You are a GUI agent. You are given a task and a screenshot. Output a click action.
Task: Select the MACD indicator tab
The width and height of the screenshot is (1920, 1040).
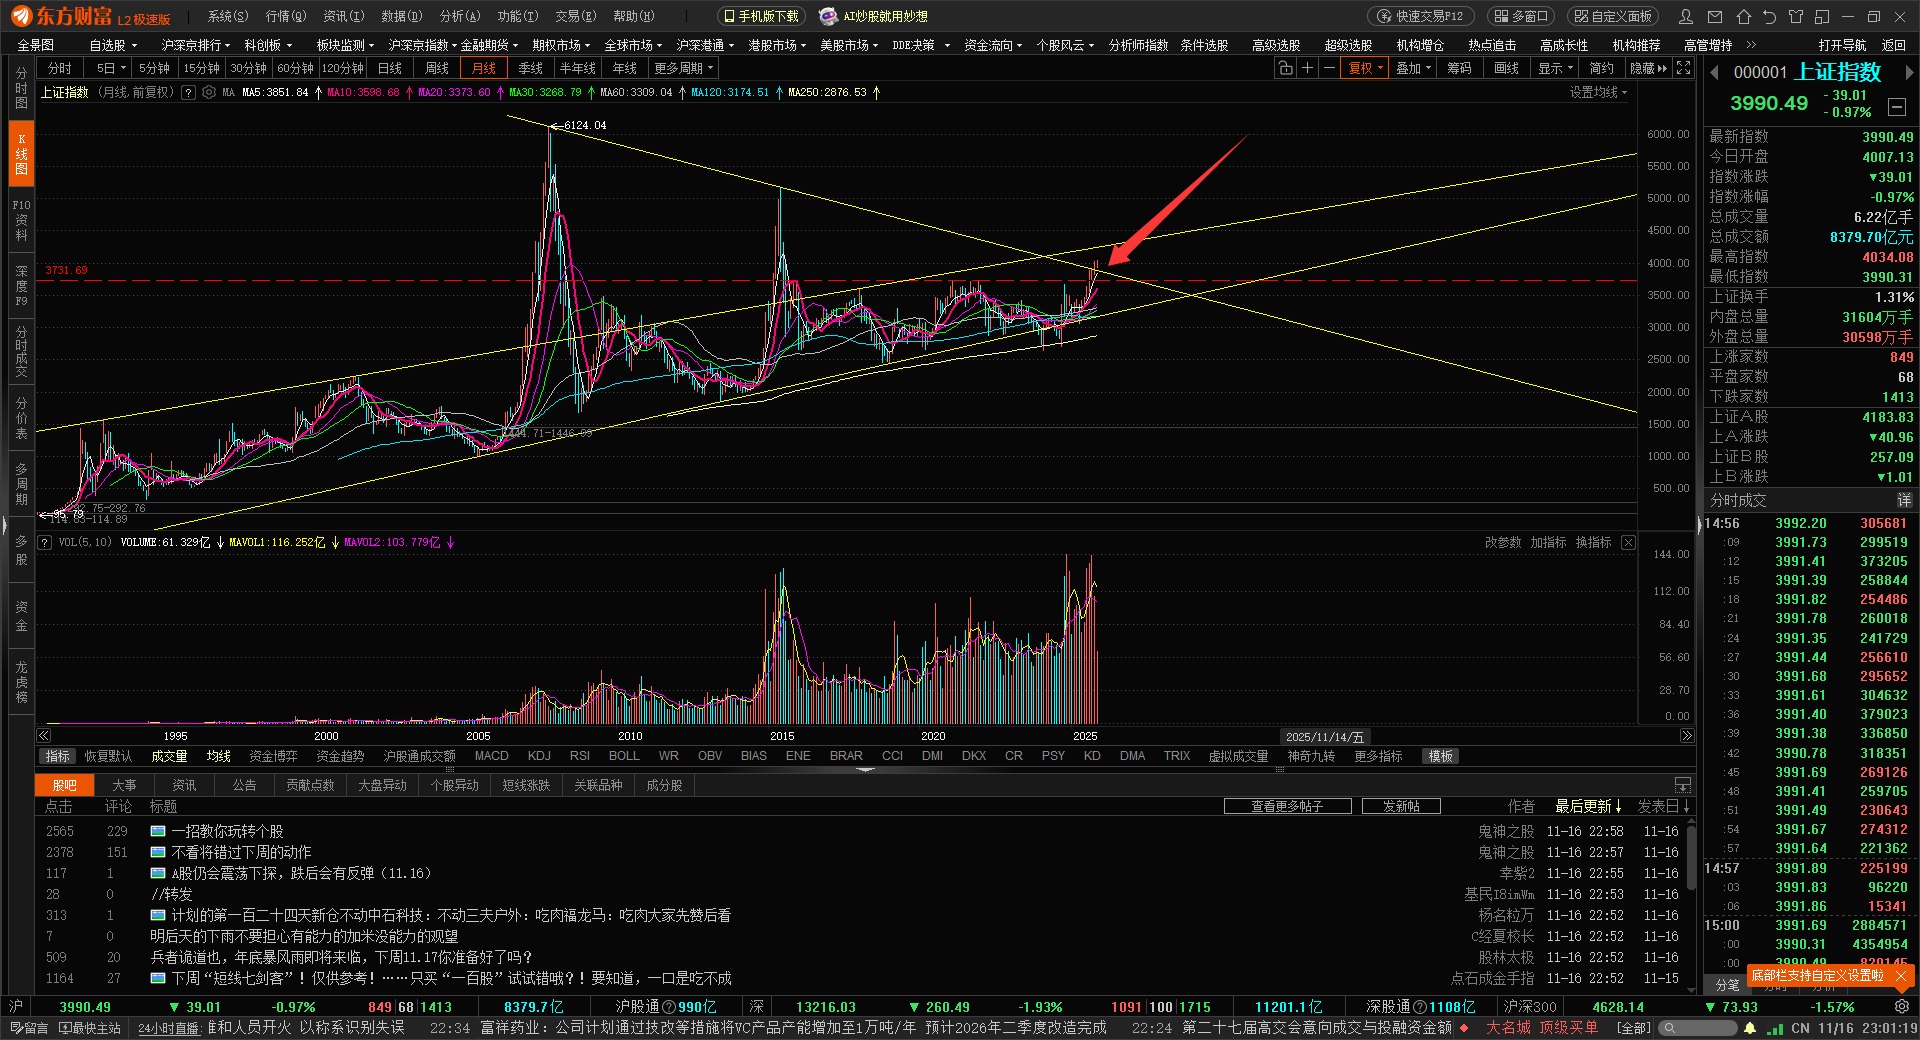click(491, 756)
